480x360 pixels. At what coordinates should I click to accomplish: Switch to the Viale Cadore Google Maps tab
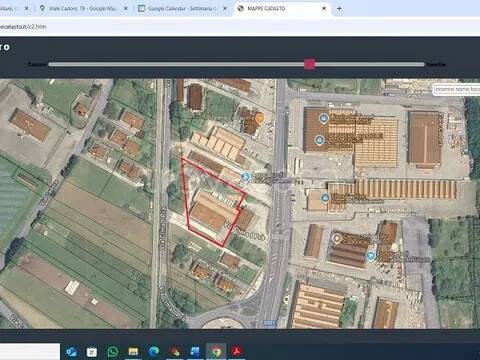(81, 9)
